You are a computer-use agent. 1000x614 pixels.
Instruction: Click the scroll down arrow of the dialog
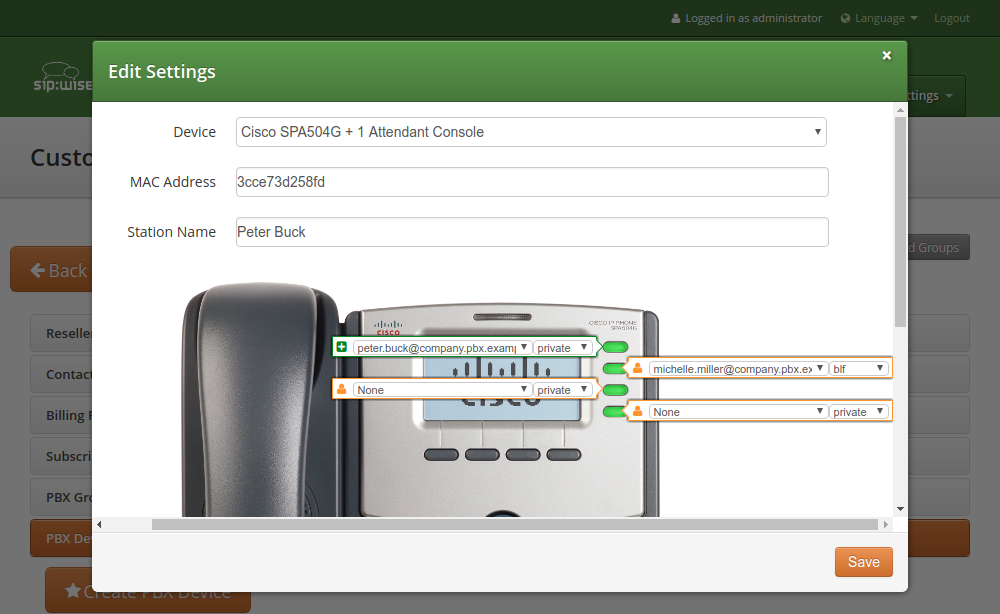[x=900, y=509]
